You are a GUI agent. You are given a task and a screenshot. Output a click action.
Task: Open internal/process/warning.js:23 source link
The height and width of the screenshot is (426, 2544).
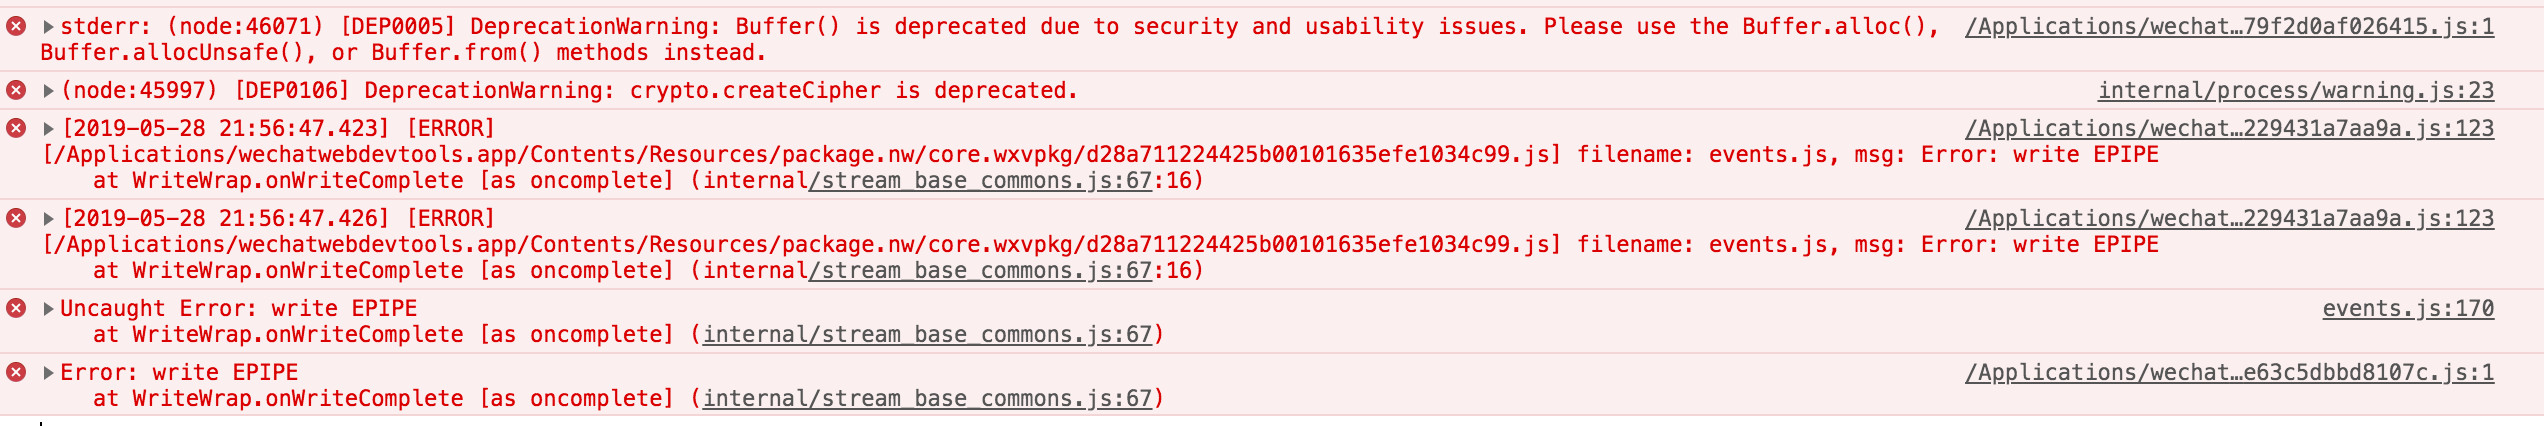[2295, 90]
